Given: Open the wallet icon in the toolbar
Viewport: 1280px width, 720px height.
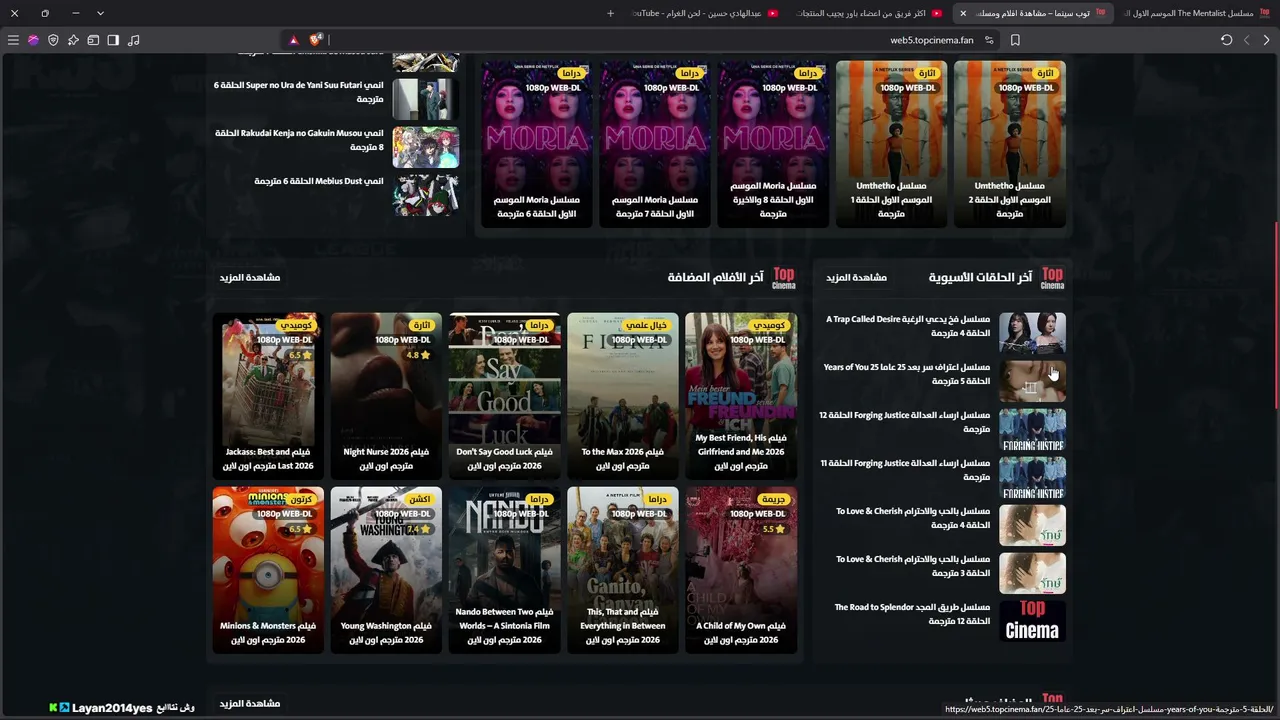Looking at the screenshot, I should pos(93,40).
